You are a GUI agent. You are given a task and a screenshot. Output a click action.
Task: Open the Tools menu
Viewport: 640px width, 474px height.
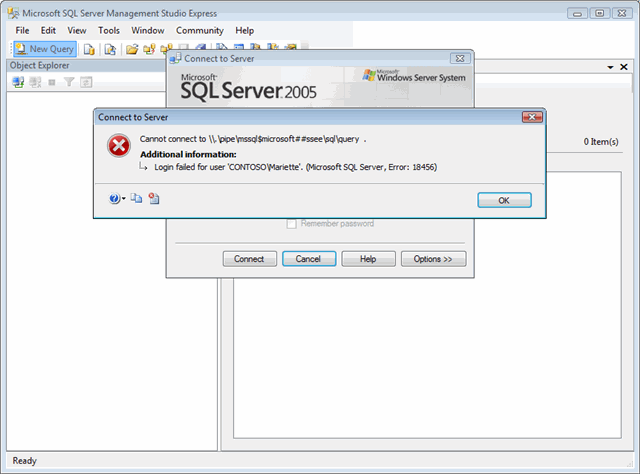tap(109, 31)
